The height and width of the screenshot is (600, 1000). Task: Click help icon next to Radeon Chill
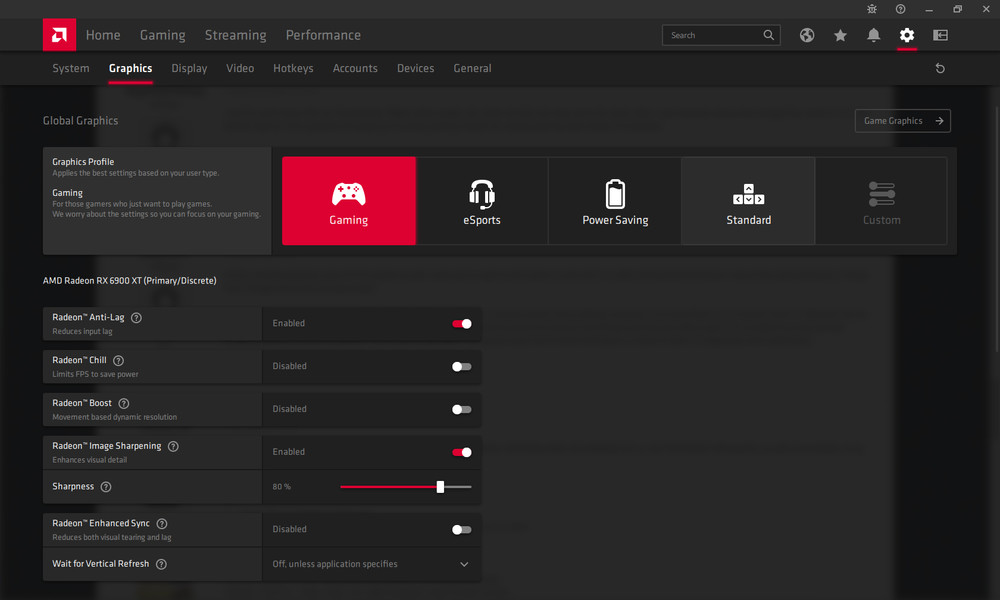118,360
